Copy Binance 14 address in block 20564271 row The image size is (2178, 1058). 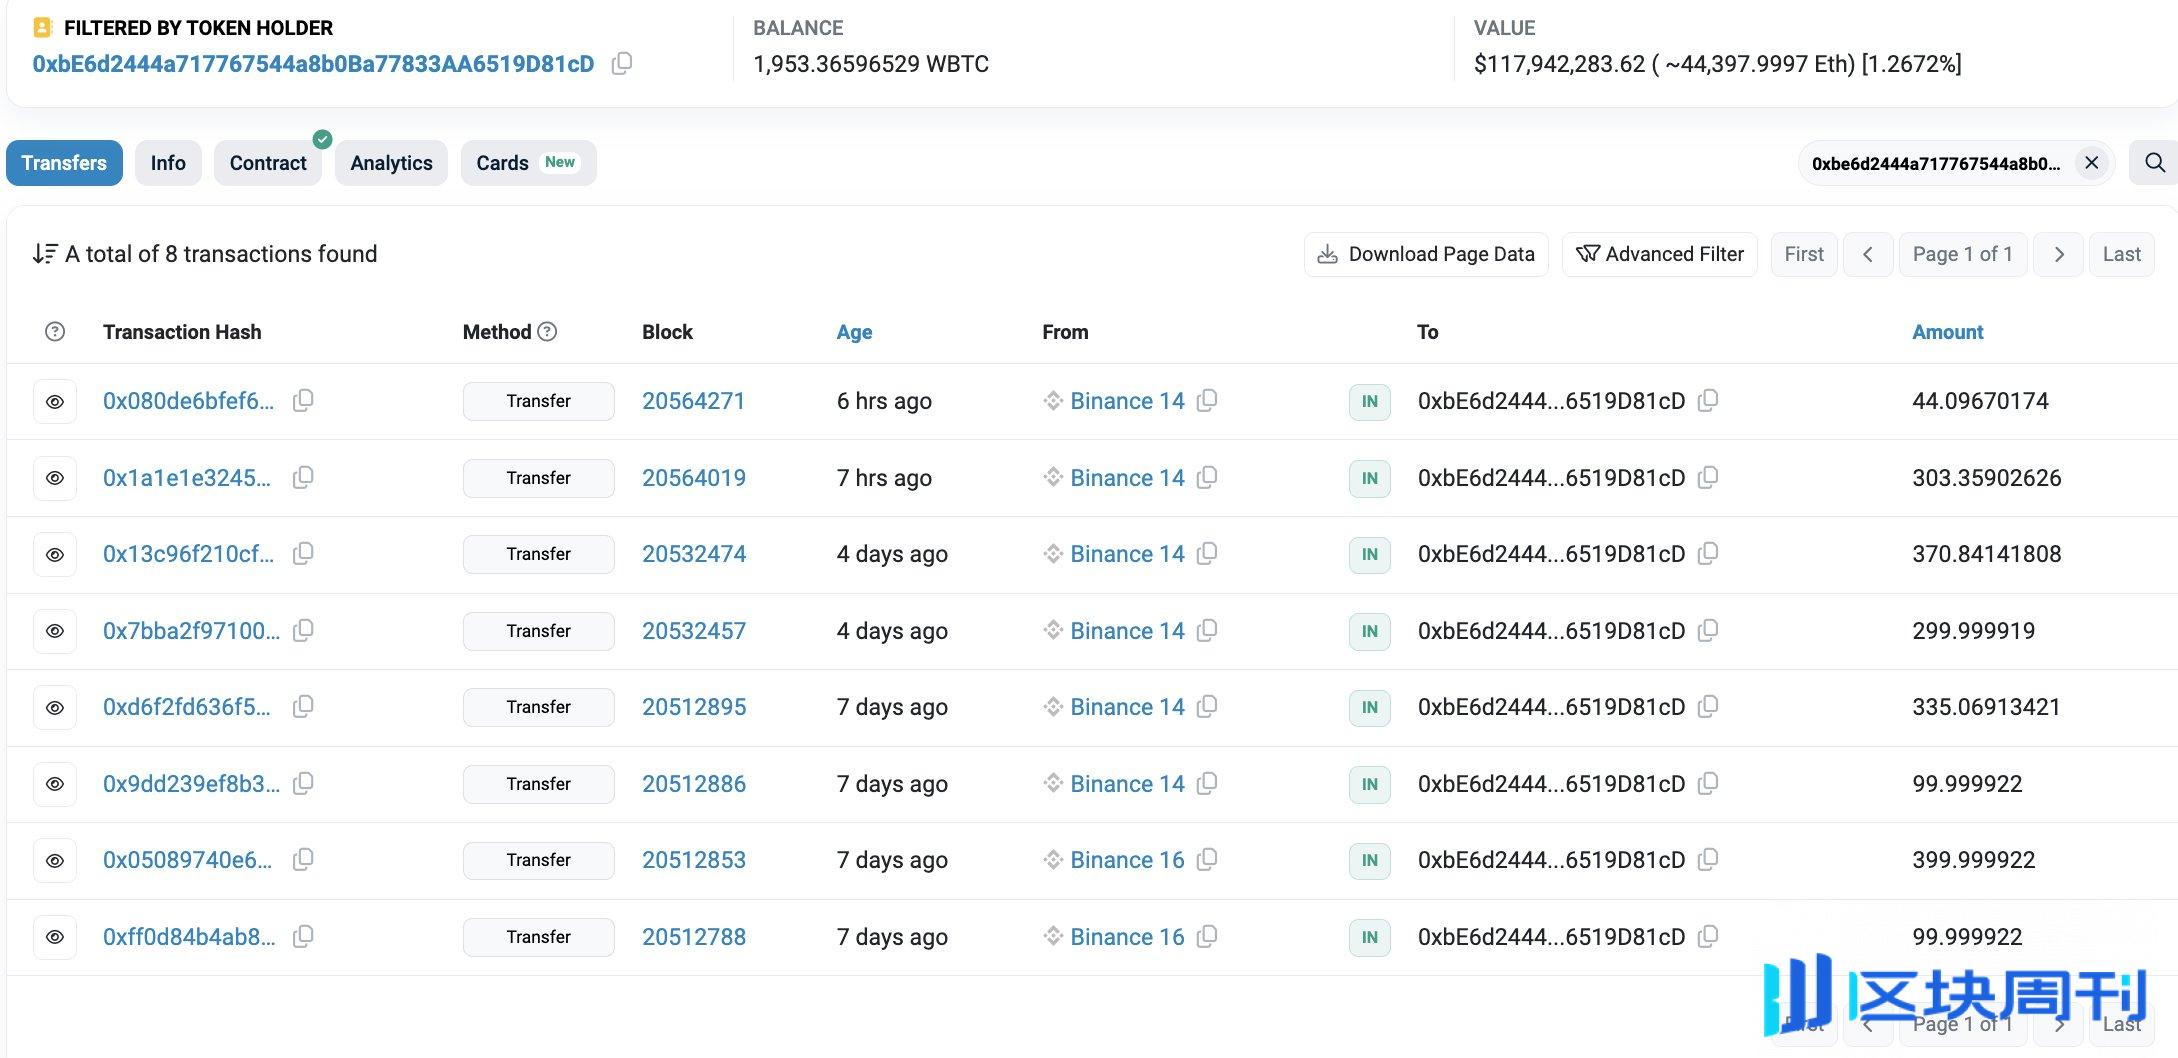coord(1207,401)
